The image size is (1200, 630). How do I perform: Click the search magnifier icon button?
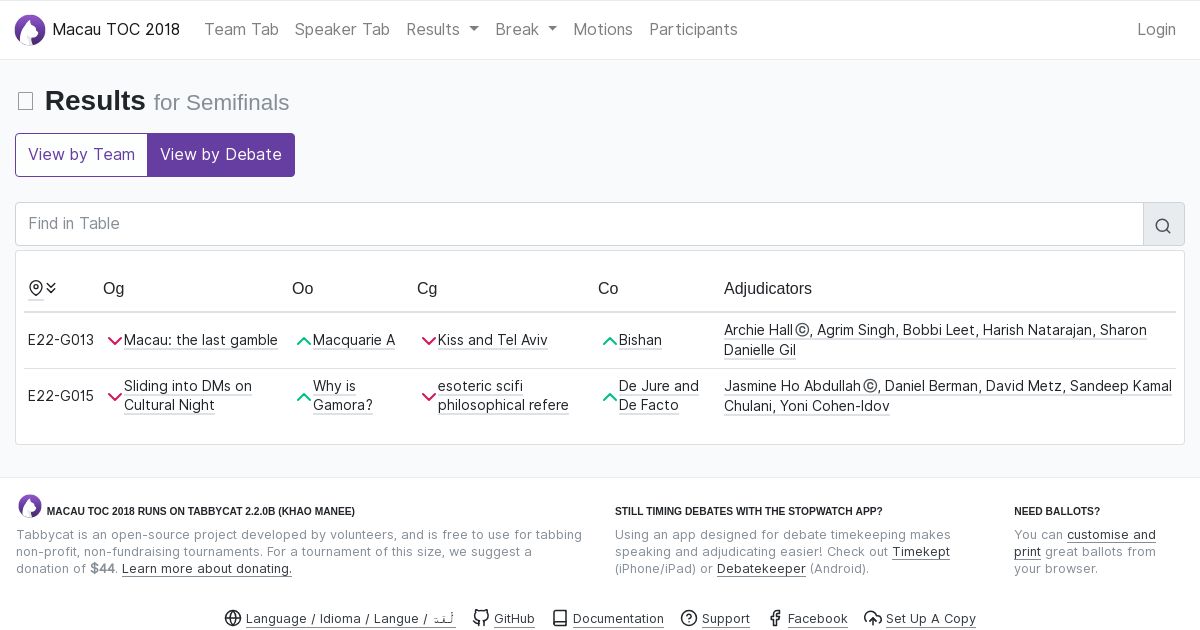click(1163, 225)
